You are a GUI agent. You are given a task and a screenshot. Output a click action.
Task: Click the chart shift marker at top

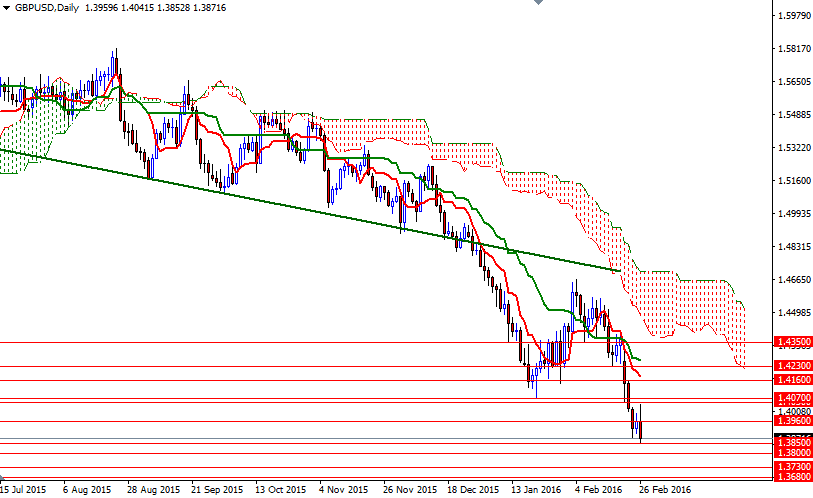pyautogui.click(x=538, y=2)
